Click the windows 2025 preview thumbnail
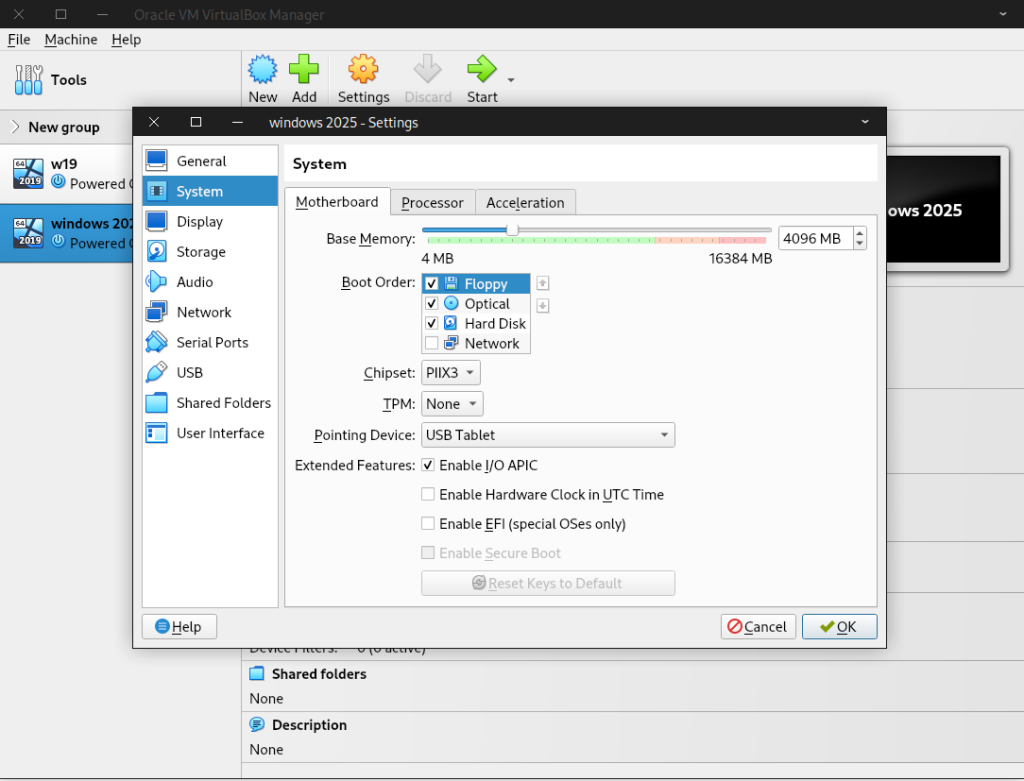The image size is (1024, 781). 942,209
